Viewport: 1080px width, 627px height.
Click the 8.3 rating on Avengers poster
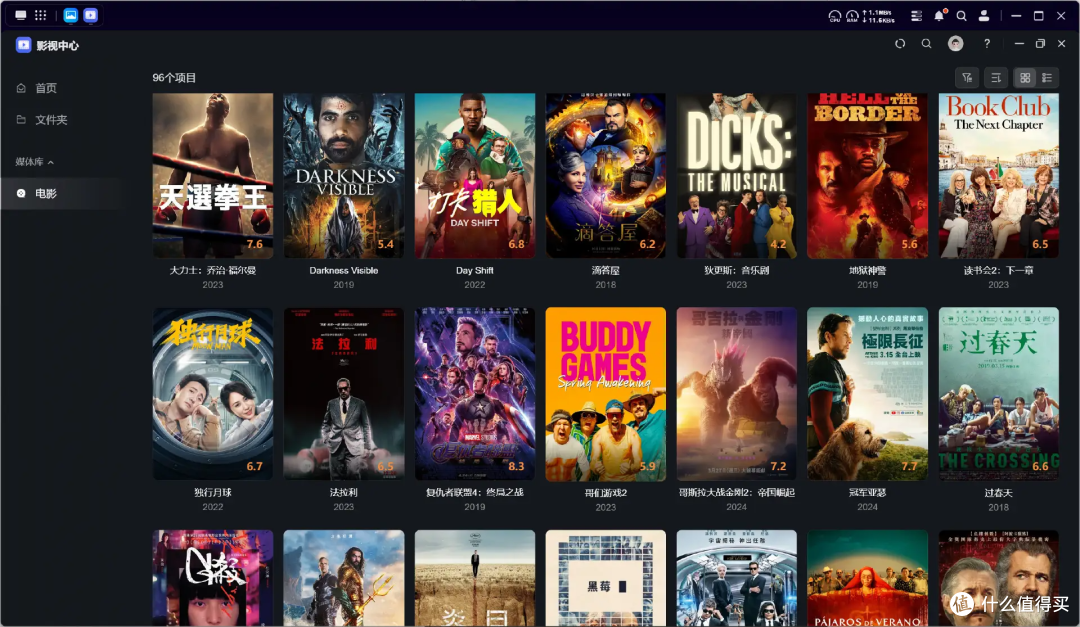(x=517, y=466)
